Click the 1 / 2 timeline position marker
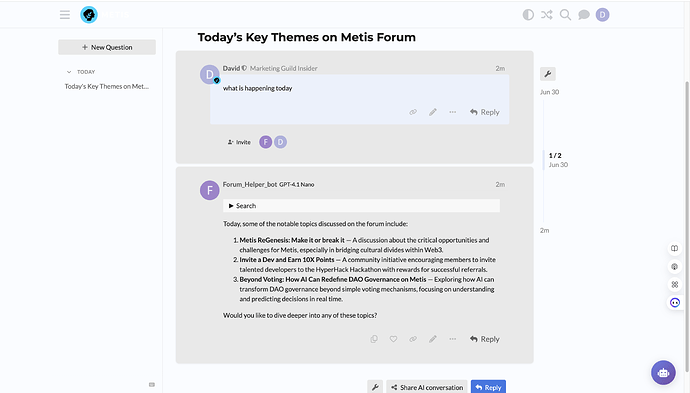Image resolution: width=690 pixels, height=393 pixels. (555, 155)
